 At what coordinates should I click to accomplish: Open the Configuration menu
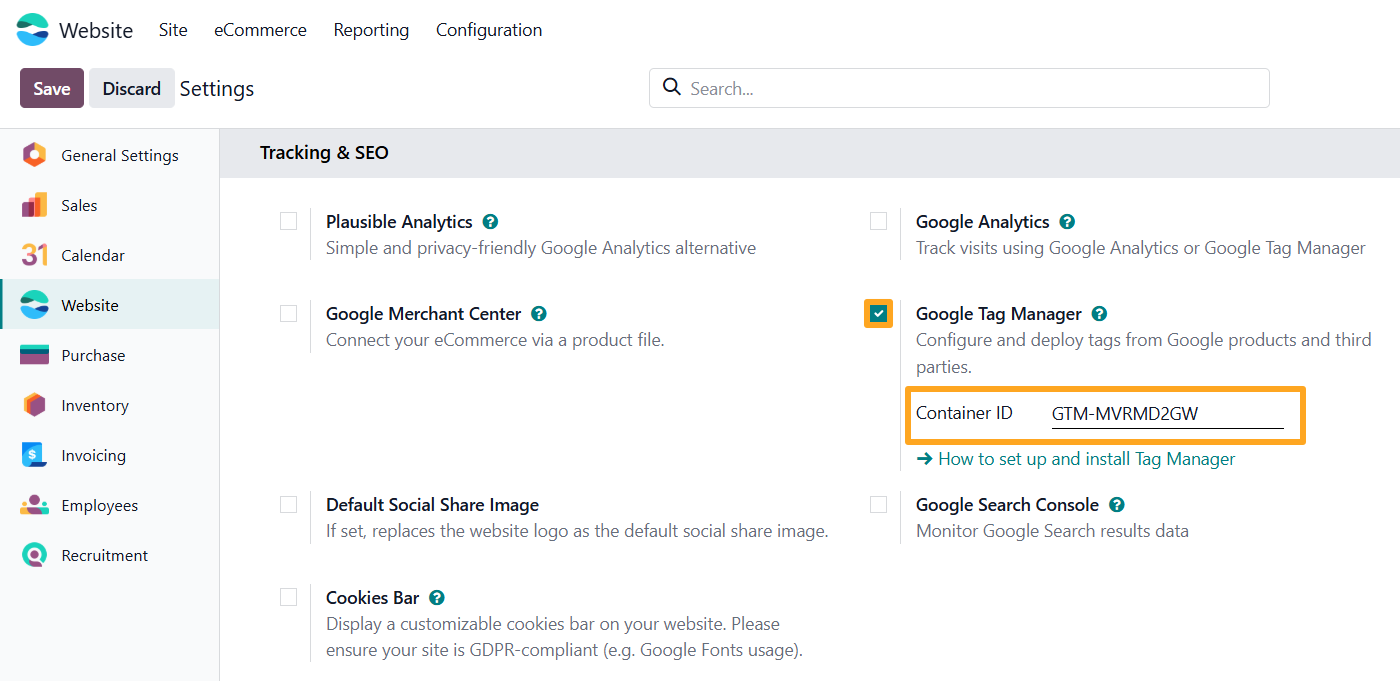pos(489,30)
